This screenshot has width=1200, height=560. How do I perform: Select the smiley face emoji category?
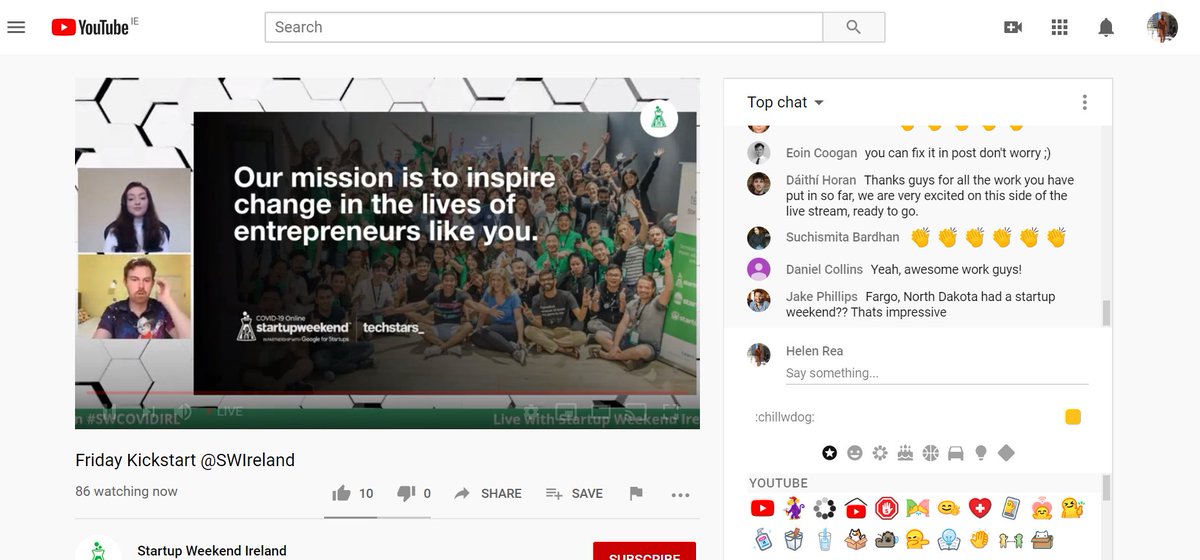(855, 453)
